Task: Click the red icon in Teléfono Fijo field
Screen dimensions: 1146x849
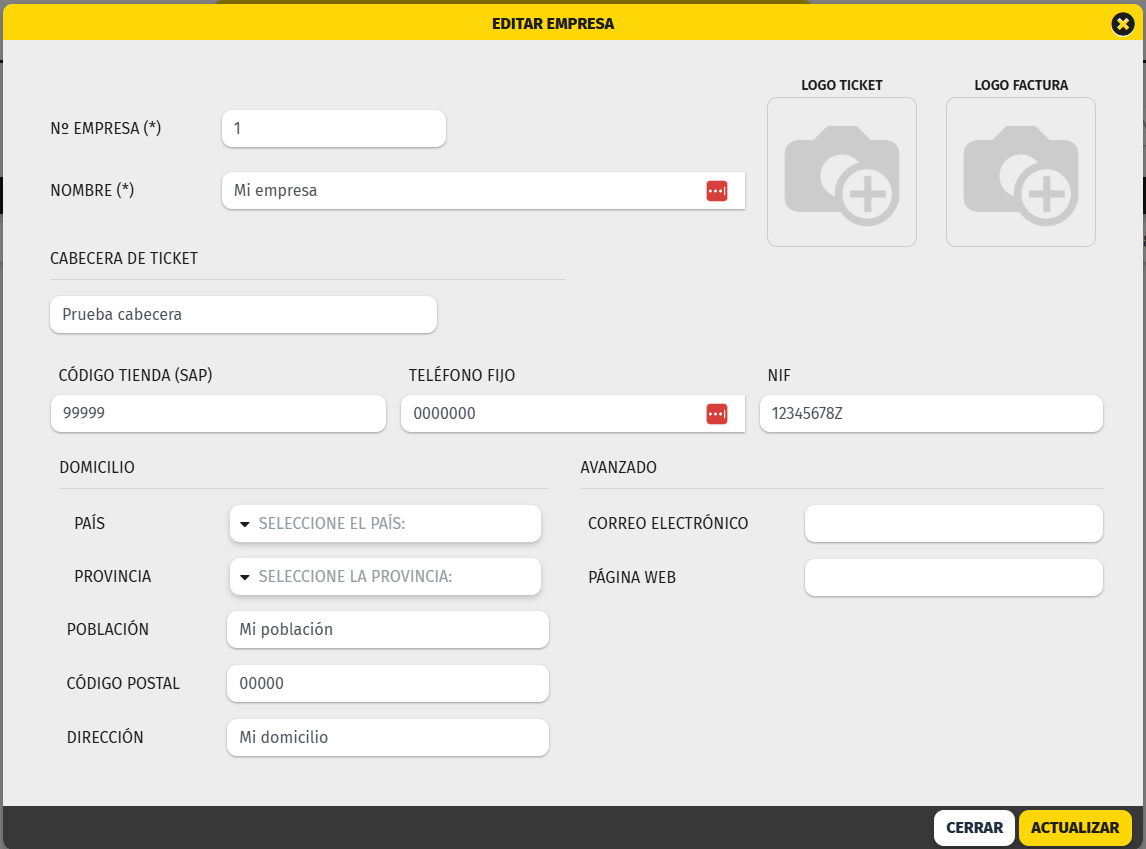Action: 716,414
